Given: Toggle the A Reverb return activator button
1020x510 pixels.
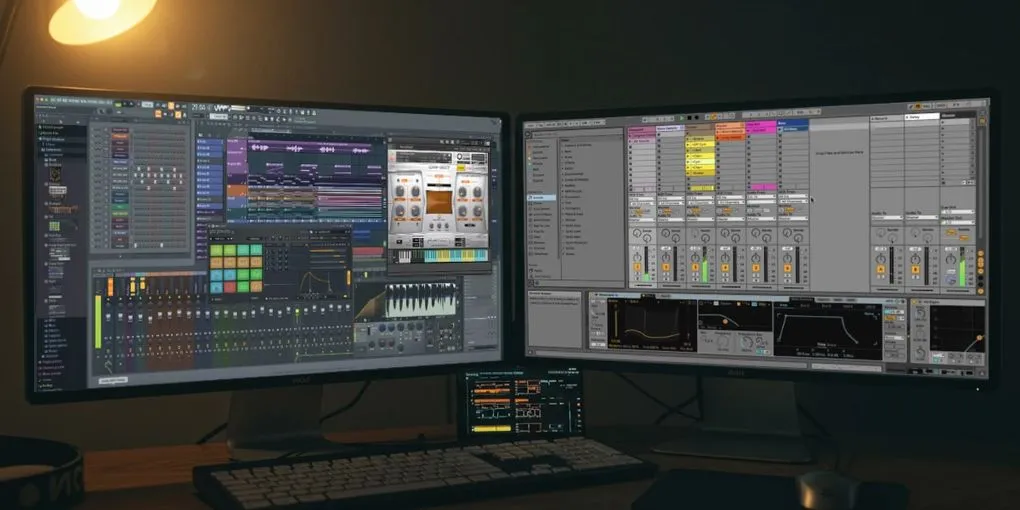Looking at the screenshot, I should click(881, 269).
